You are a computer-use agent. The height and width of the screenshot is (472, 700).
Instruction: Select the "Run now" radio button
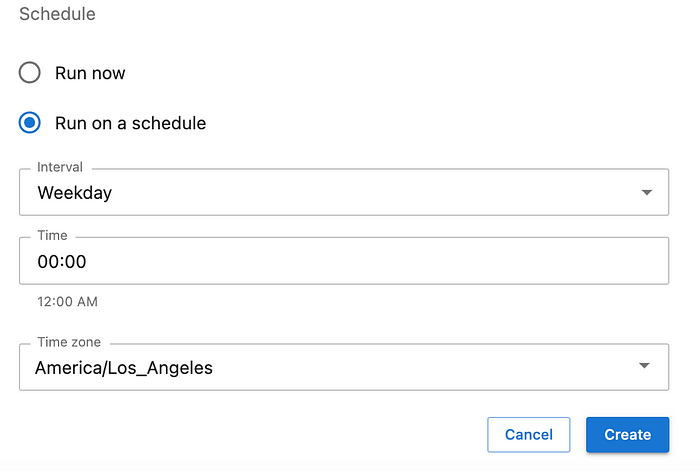(30, 73)
